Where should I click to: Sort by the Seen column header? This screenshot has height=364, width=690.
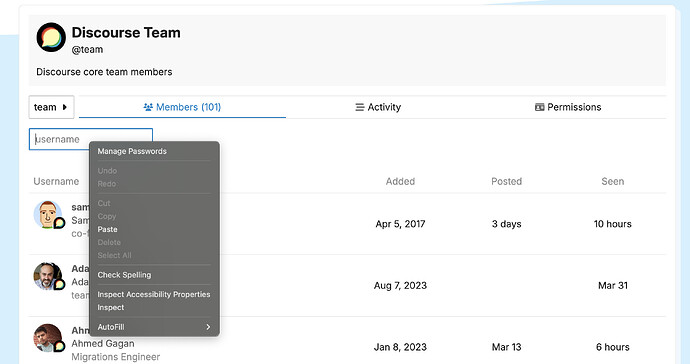[x=613, y=181]
